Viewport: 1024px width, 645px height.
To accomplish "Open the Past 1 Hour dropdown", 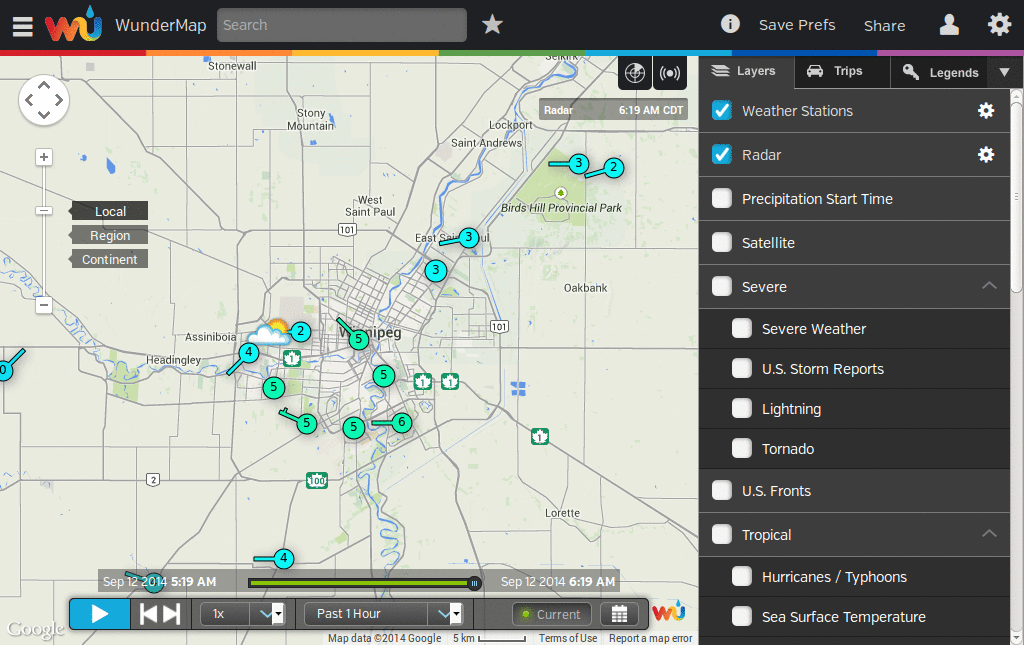I will [383, 614].
